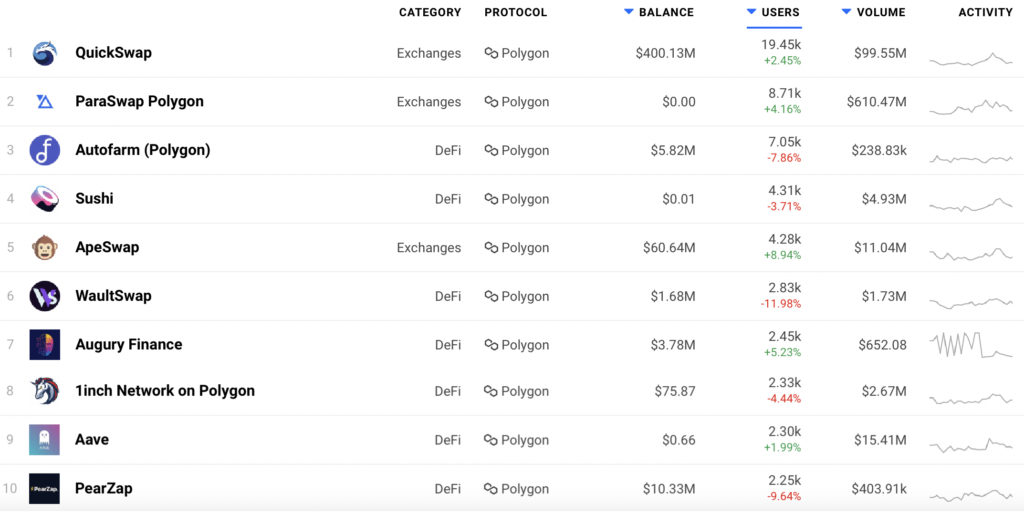Viewport: 1024px width, 513px height.
Task: Click the Protocol column header
Action: 515,12
